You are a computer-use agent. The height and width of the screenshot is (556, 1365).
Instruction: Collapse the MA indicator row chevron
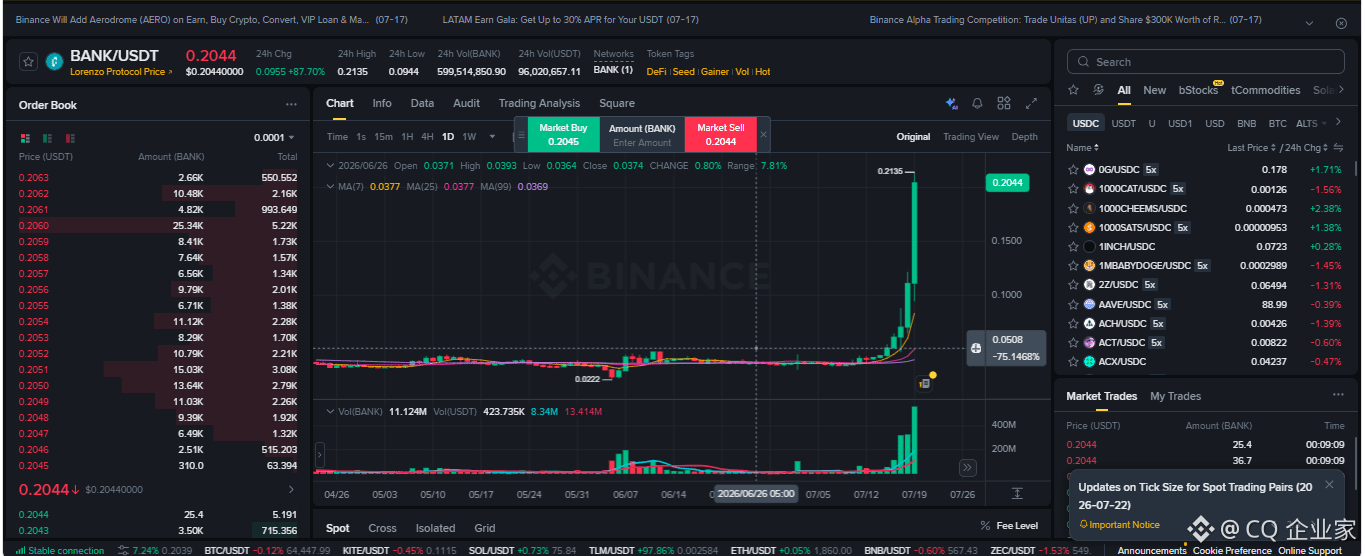(331, 185)
